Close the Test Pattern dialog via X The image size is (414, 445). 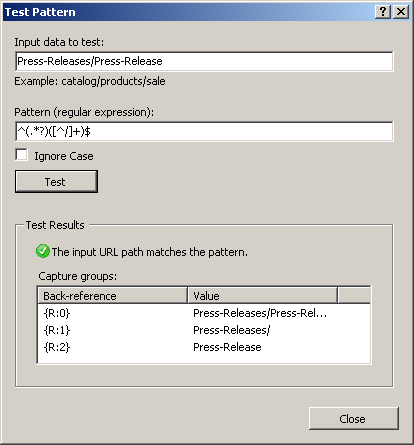click(x=401, y=12)
